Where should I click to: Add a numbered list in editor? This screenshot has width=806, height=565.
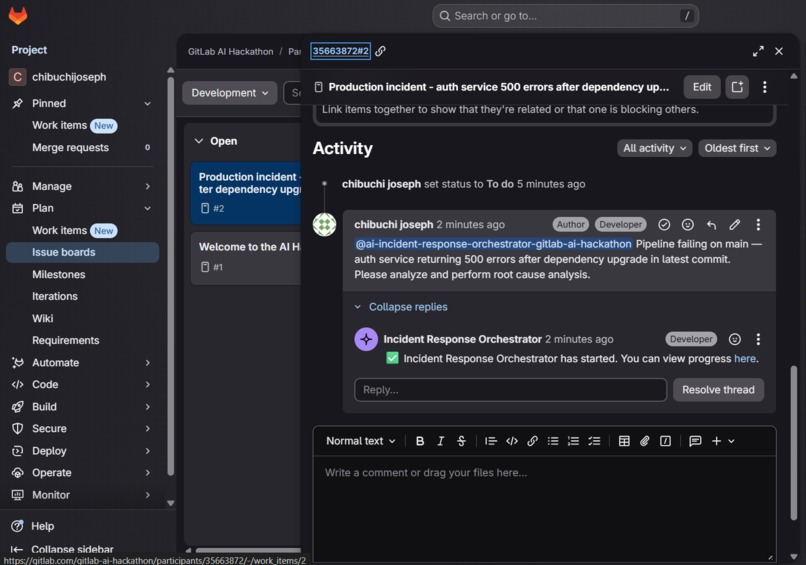click(x=574, y=441)
